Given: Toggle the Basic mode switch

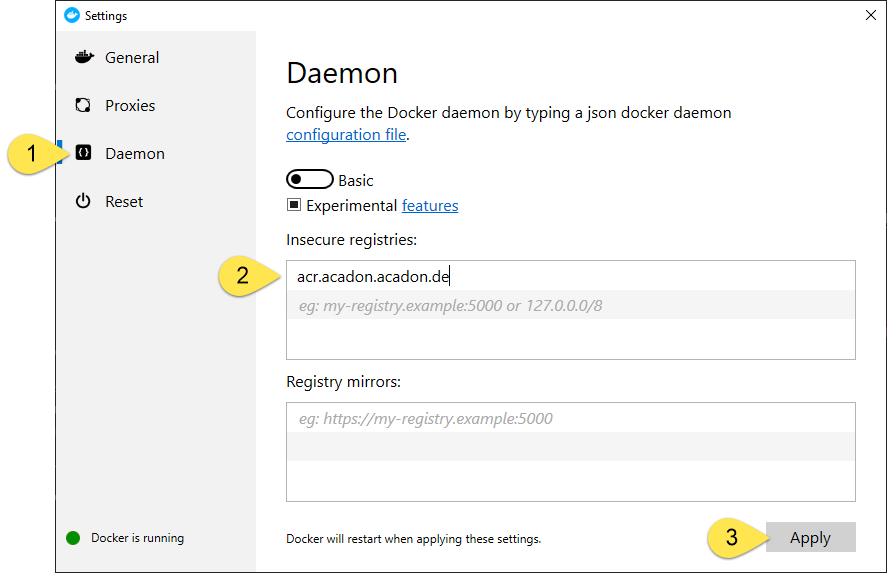Looking at the screenshot, I should pos(309,179).
